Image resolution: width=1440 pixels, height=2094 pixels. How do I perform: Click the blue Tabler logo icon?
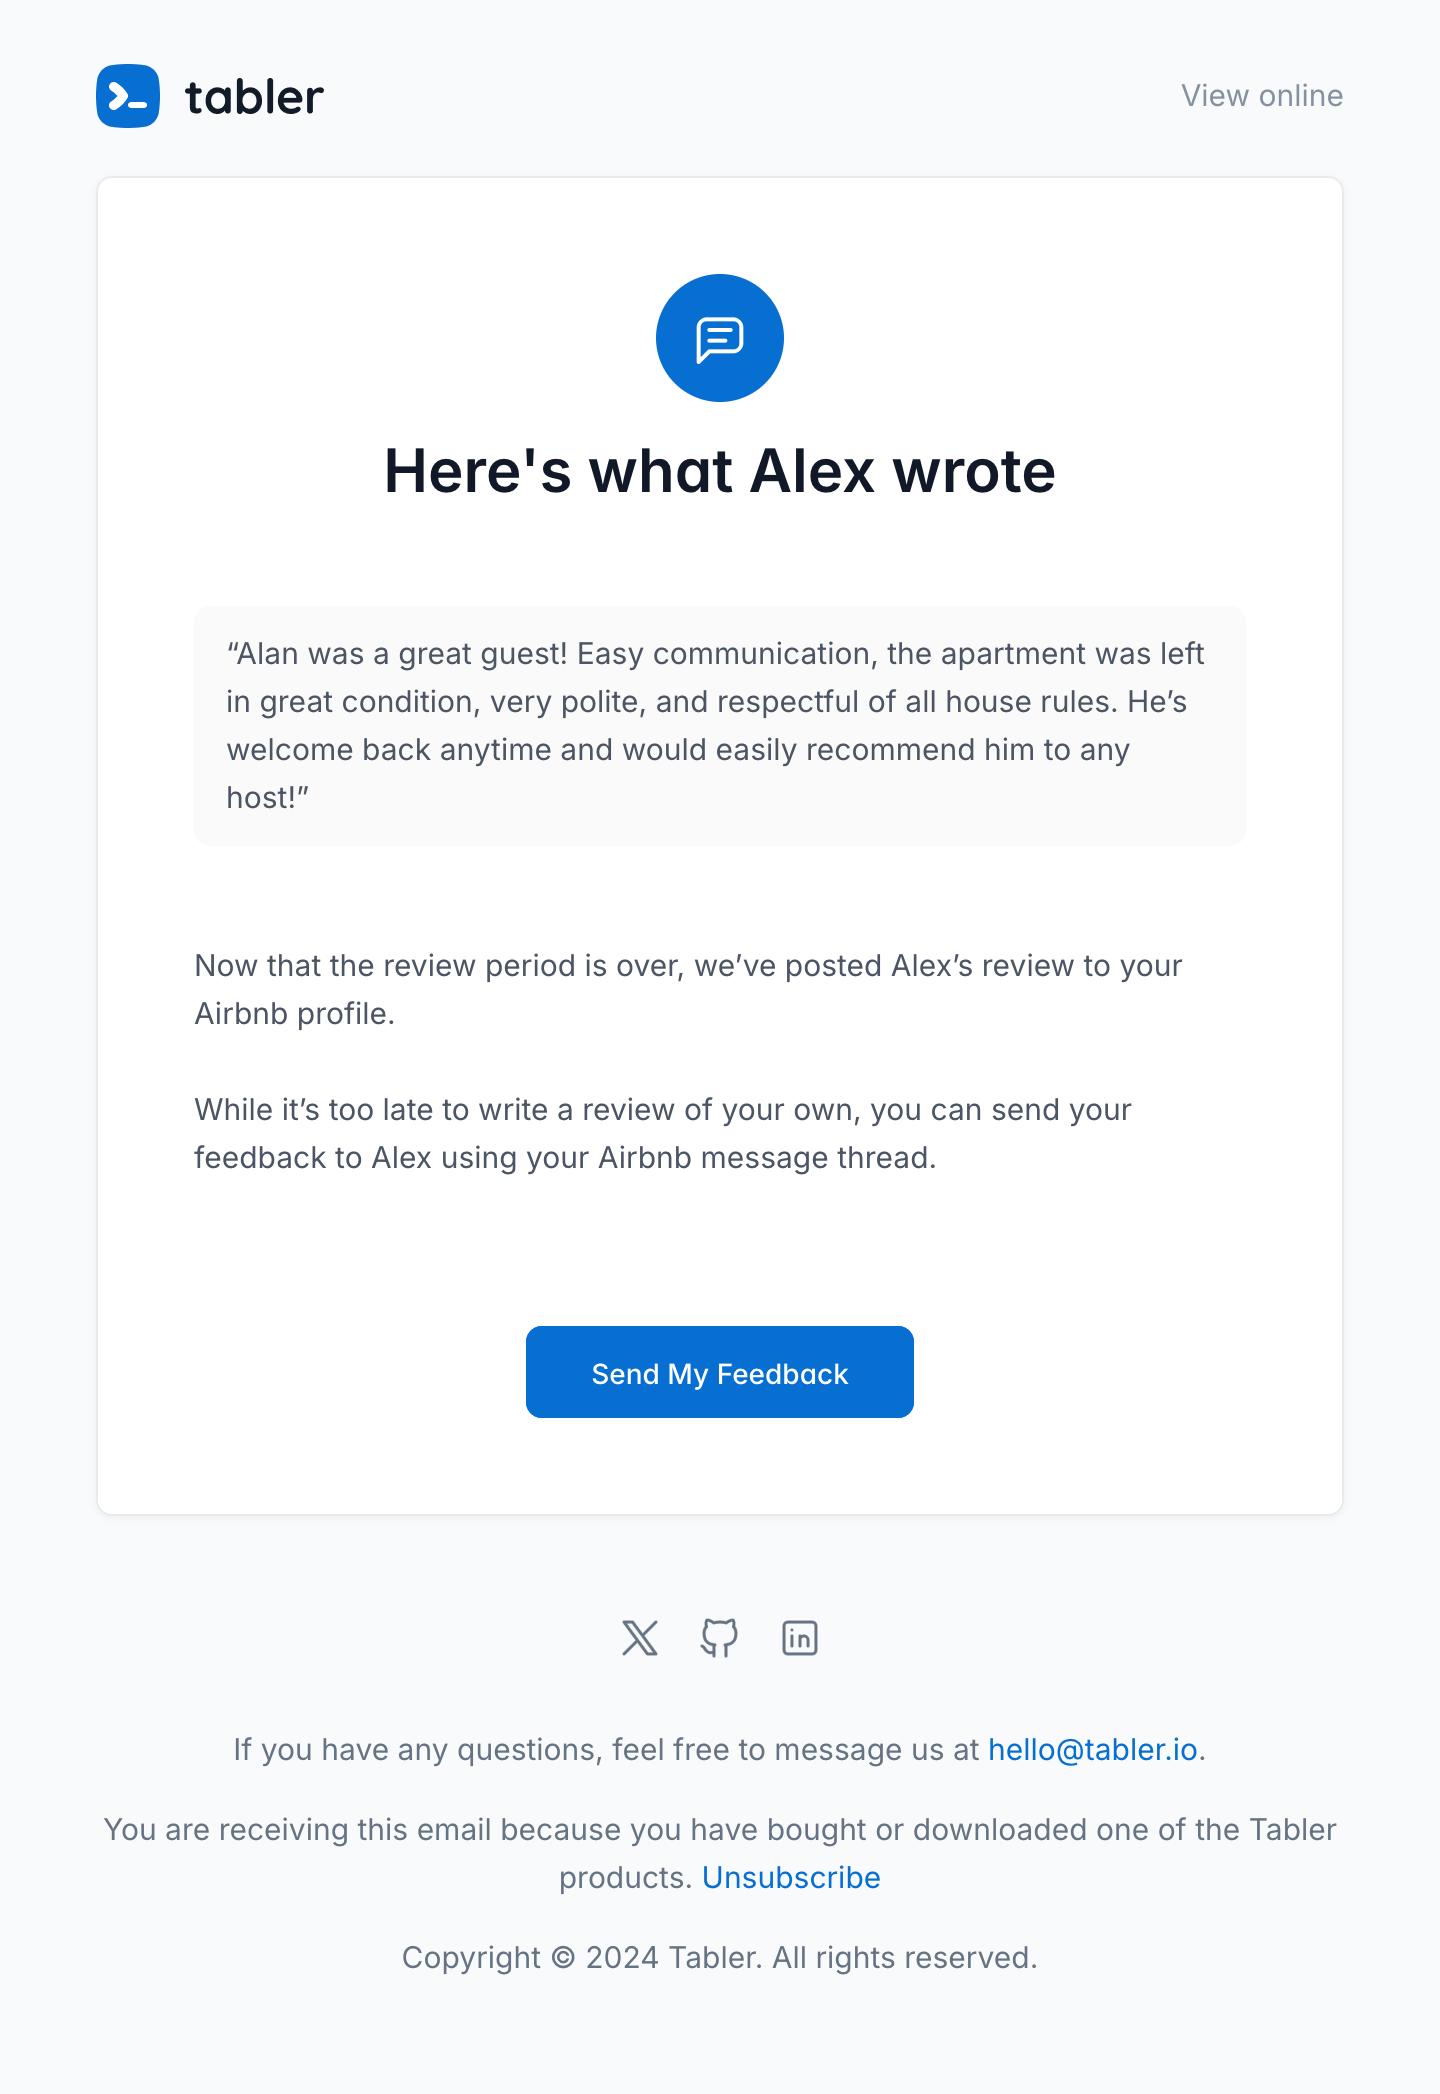point(128,96)
